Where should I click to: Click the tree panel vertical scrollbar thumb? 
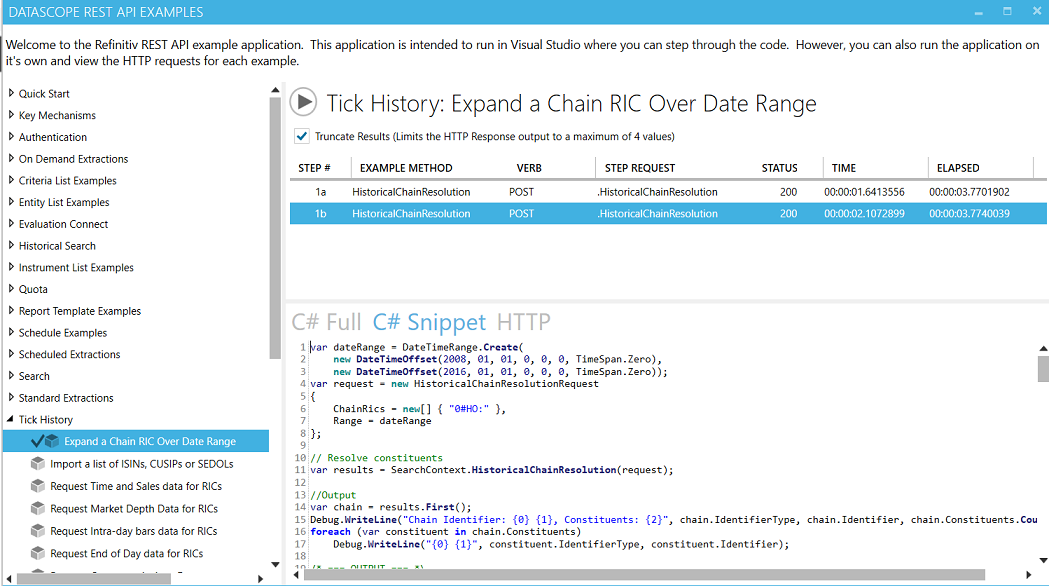[x=275, y=228]
